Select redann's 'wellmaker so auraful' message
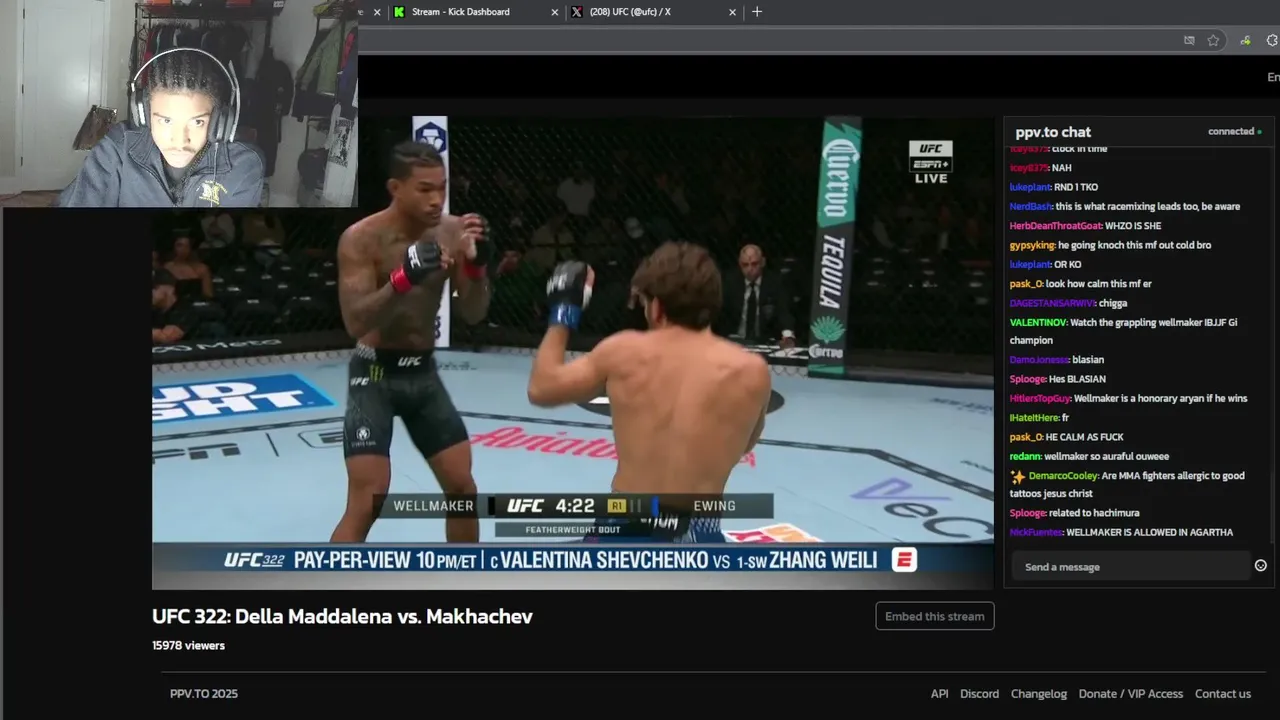Image resolution: width=1280 pixels, height=720 pixels. (x=1089, y=456)
